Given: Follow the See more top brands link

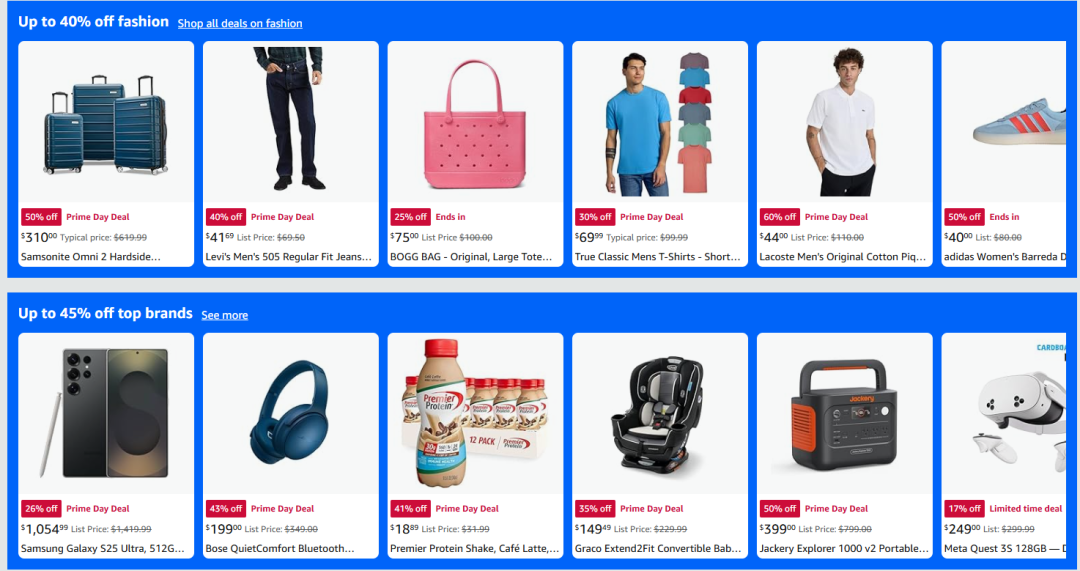Looking at the screenshot, I should (x=225, y=315).
